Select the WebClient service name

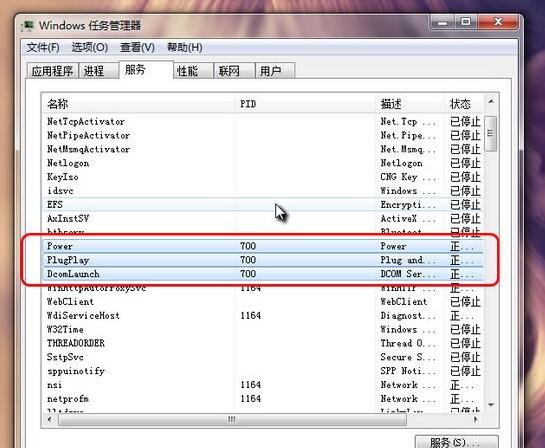point(70,302)
